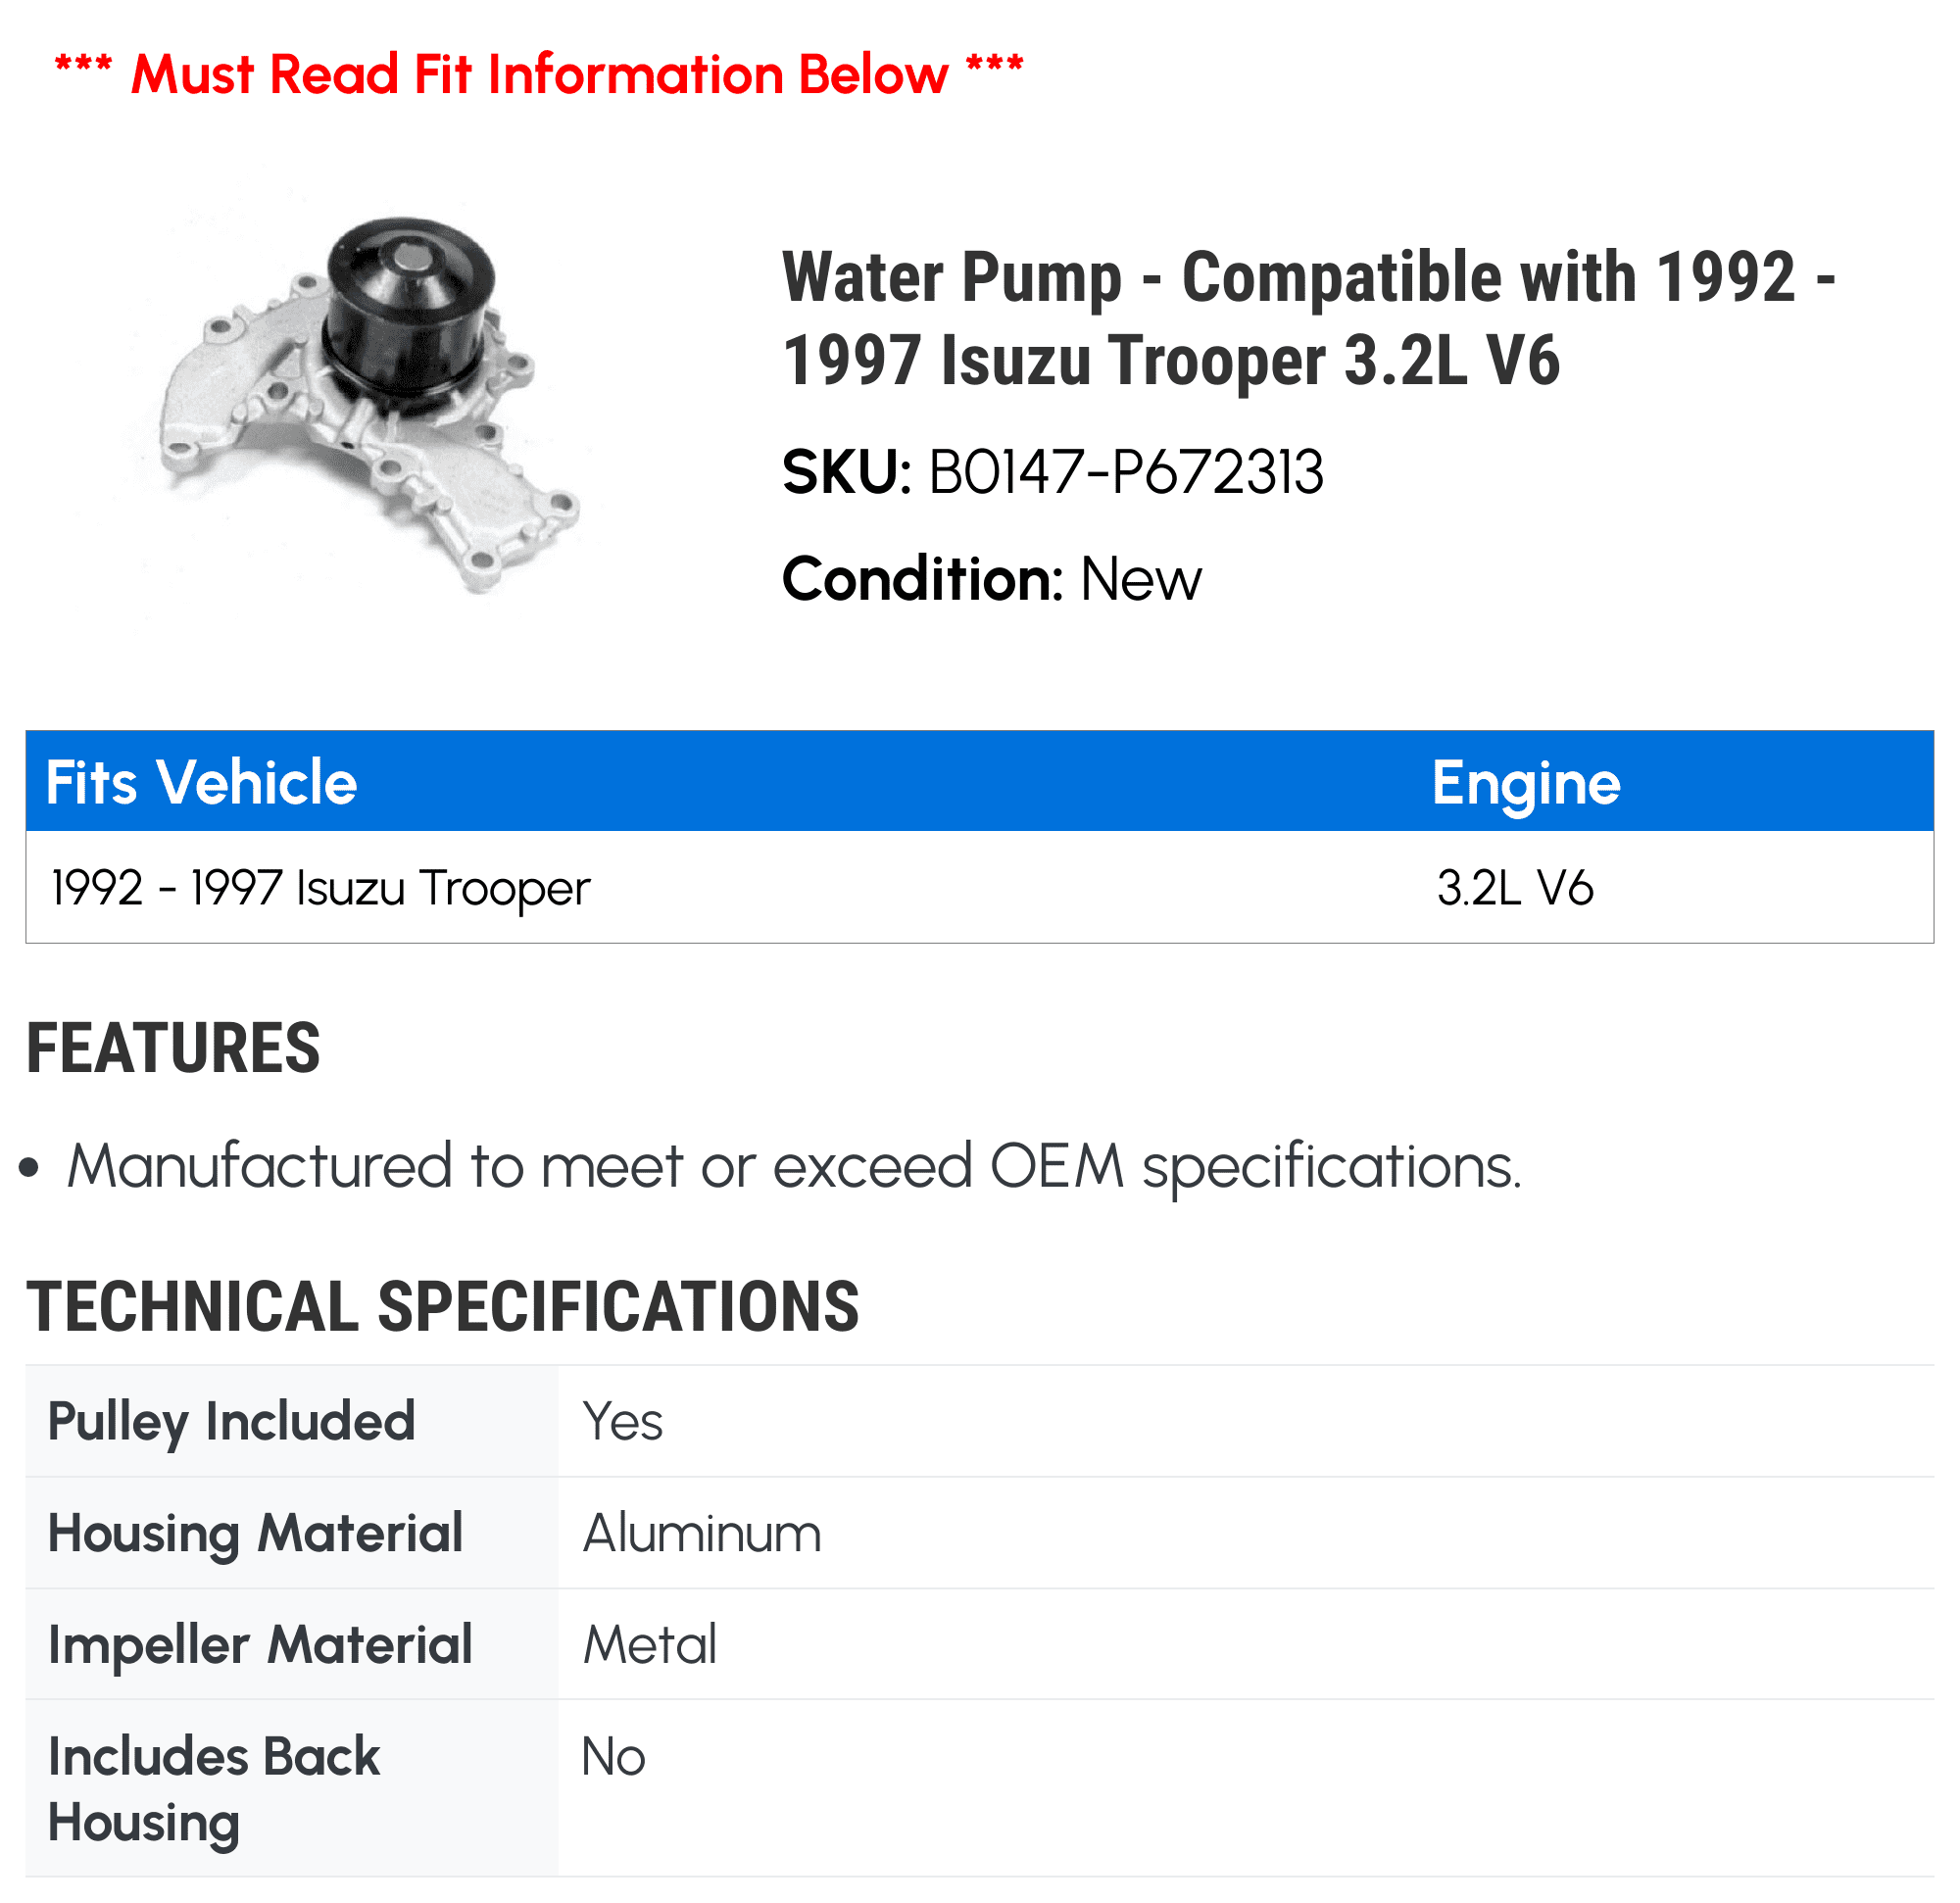Click the Aluminum housing material value

point(702,1533)
